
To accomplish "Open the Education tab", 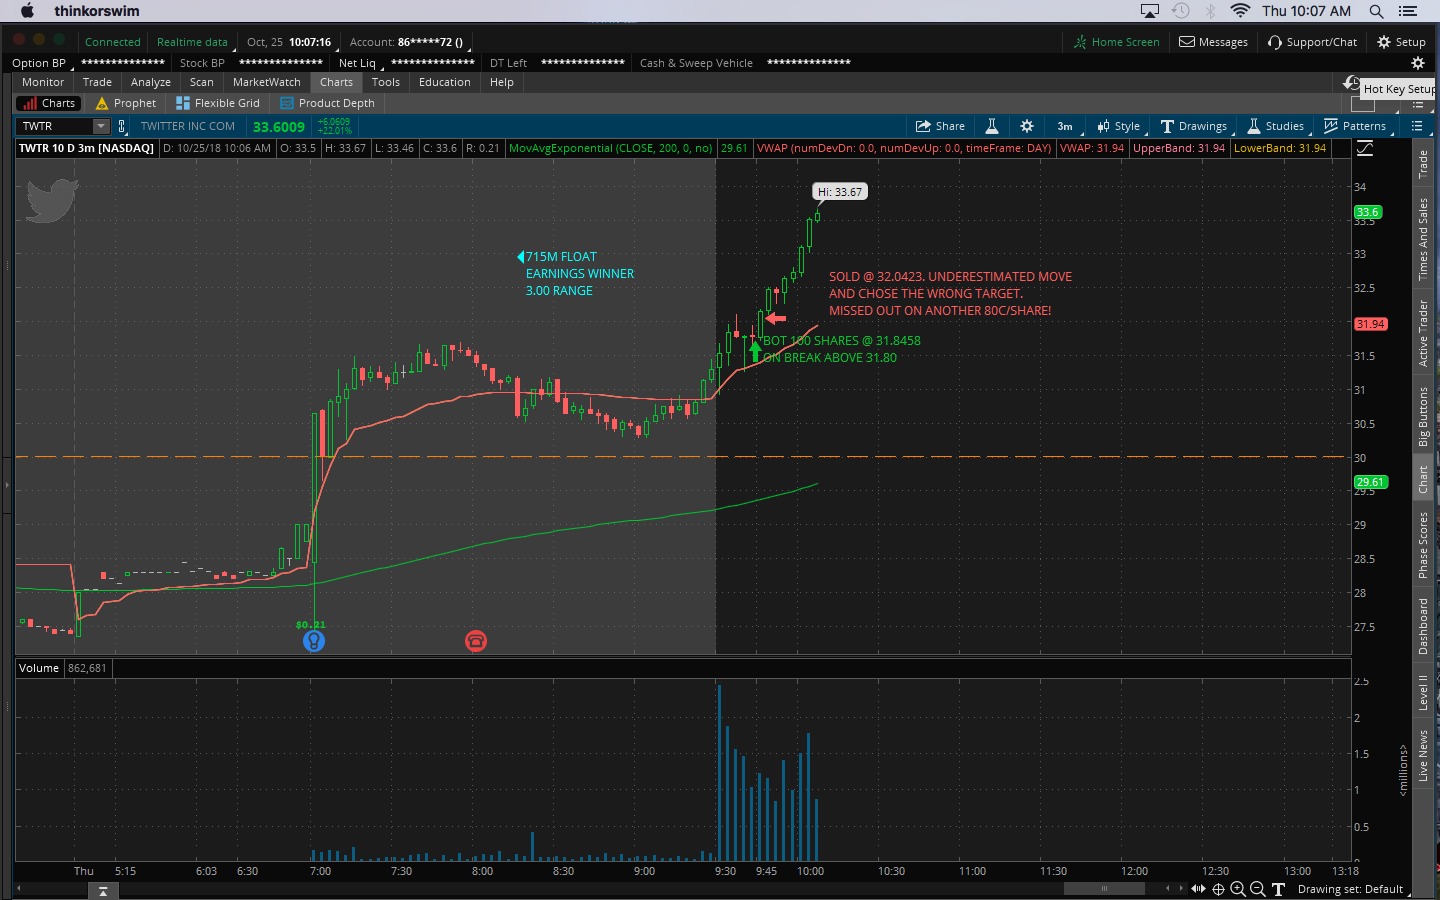I will [445, 82].
